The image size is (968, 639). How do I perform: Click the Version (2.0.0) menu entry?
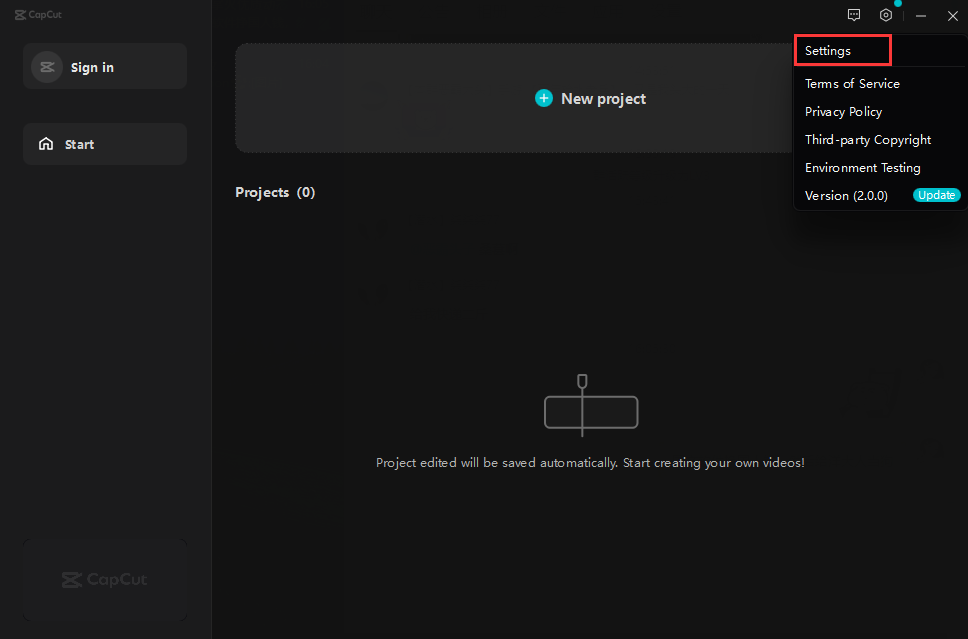(x=846, y=196)
